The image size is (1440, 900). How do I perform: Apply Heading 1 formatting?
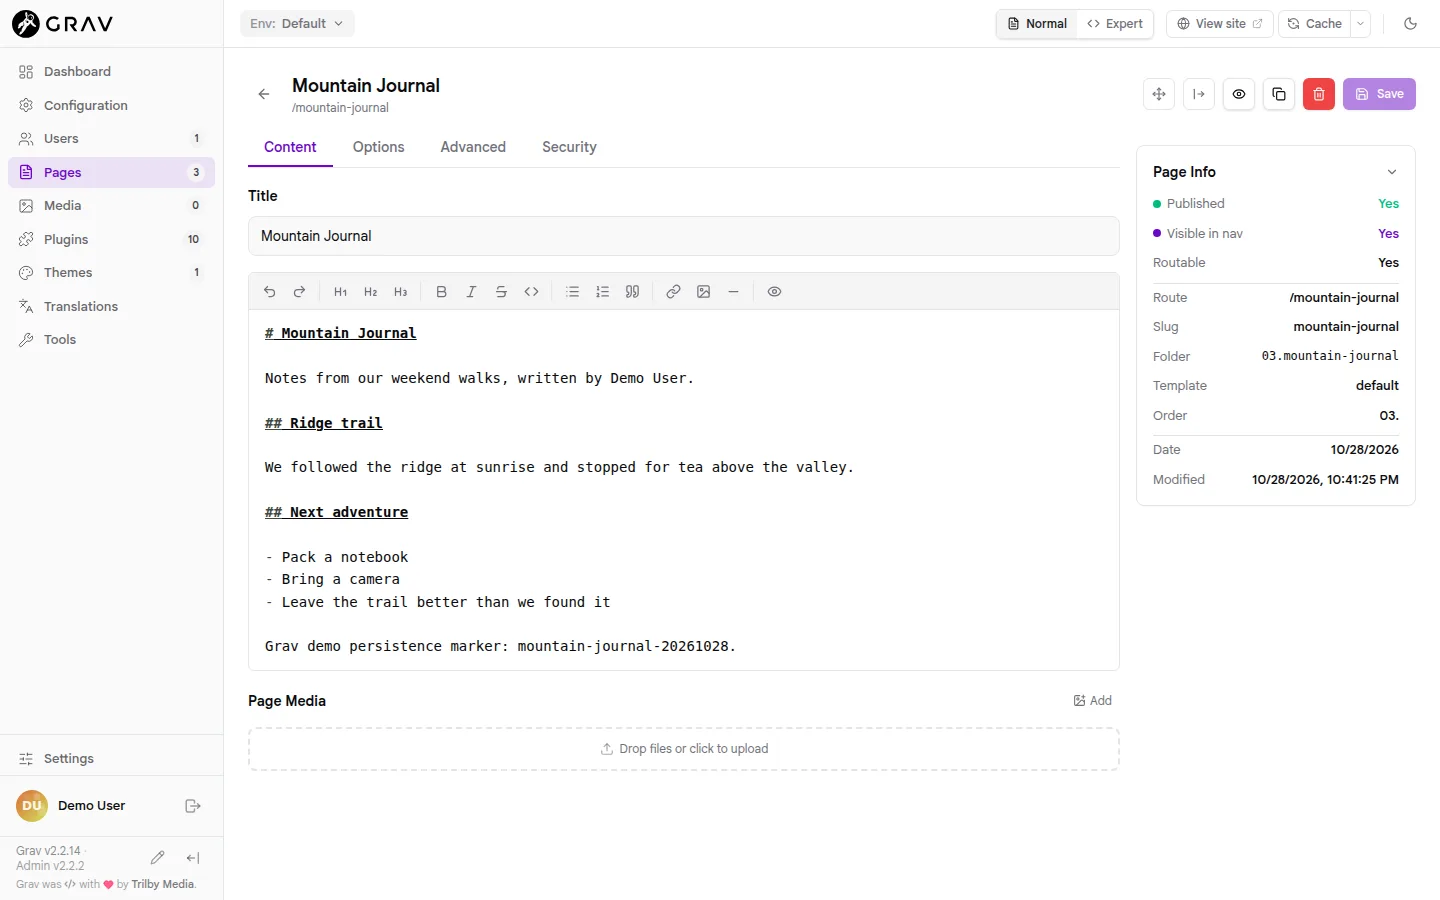pyautogui.click(x=340, y=292)
